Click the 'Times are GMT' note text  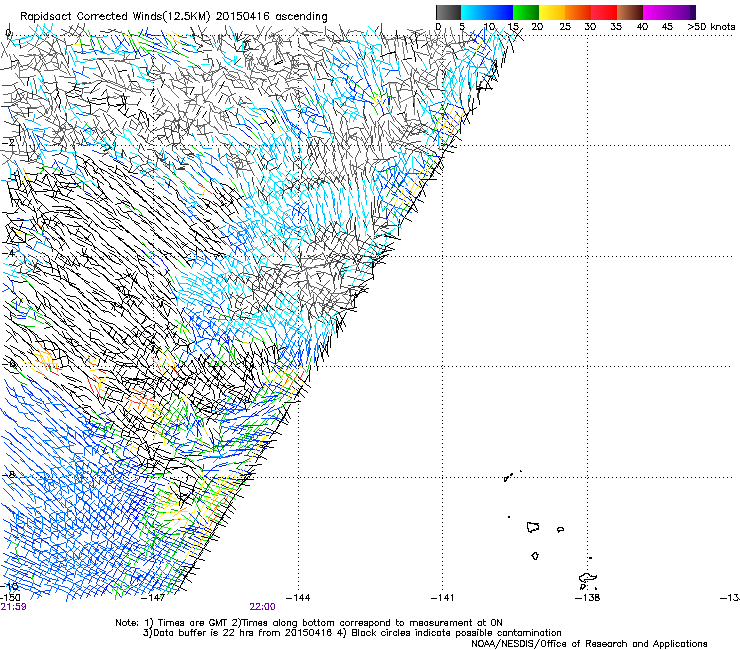192,623
